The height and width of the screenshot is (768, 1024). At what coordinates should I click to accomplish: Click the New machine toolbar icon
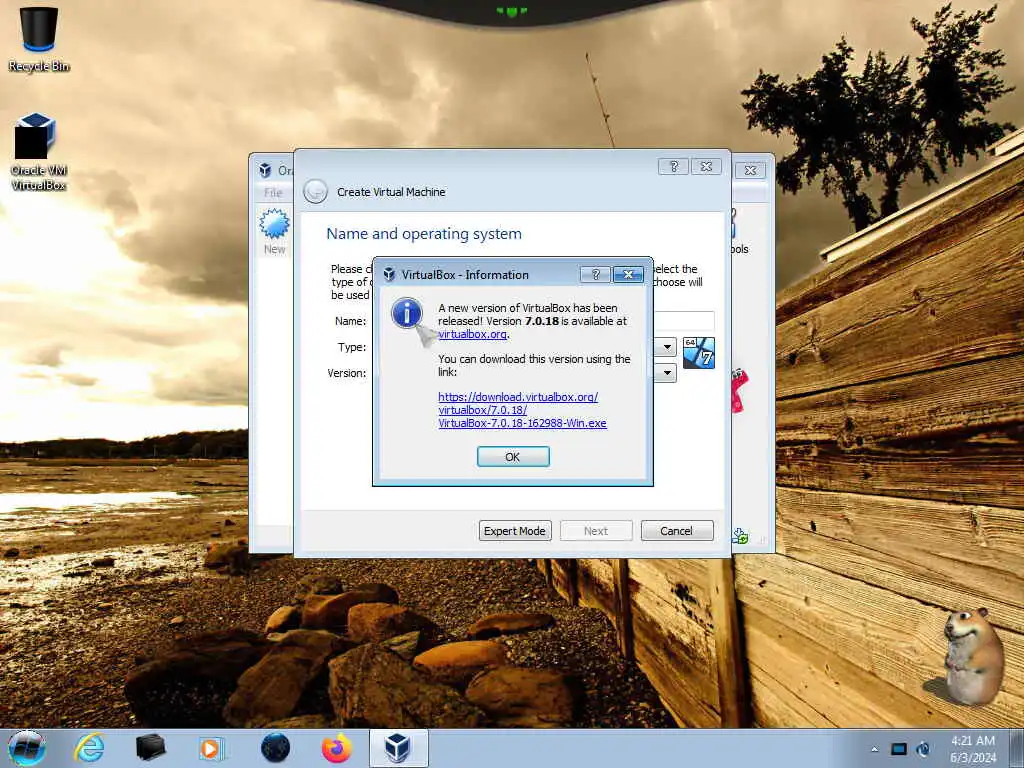pos(274,231)
